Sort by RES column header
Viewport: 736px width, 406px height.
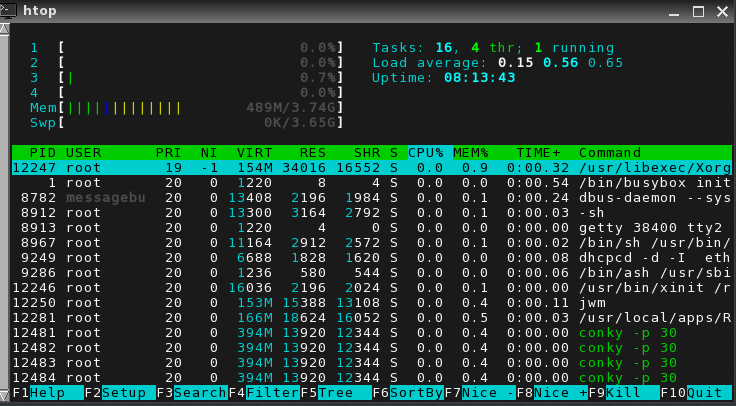click(x=313, y=153)
